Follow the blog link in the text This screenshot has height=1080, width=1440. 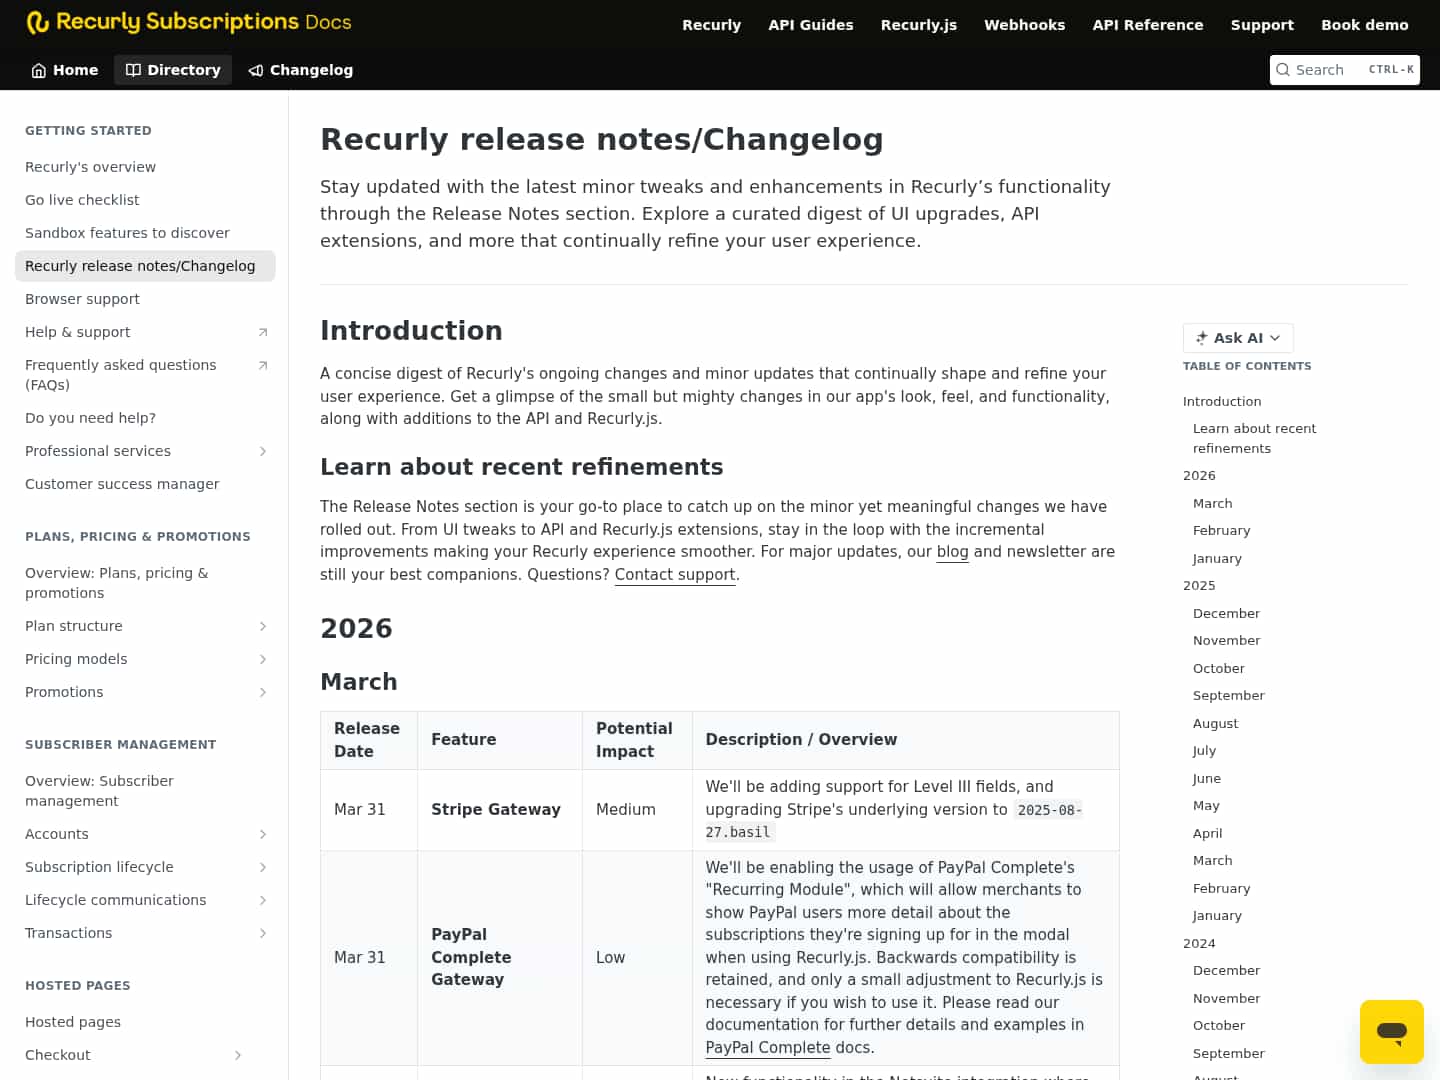952,551
